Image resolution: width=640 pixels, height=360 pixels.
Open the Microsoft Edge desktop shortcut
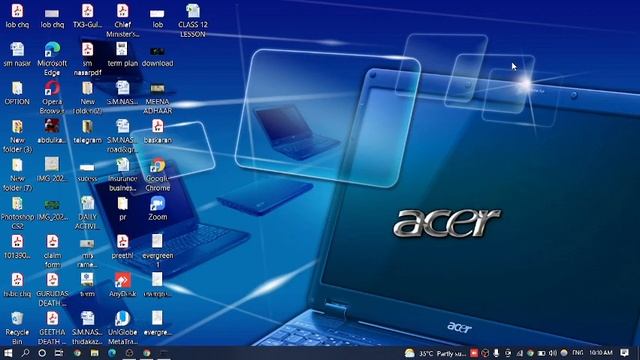(52, 58)
